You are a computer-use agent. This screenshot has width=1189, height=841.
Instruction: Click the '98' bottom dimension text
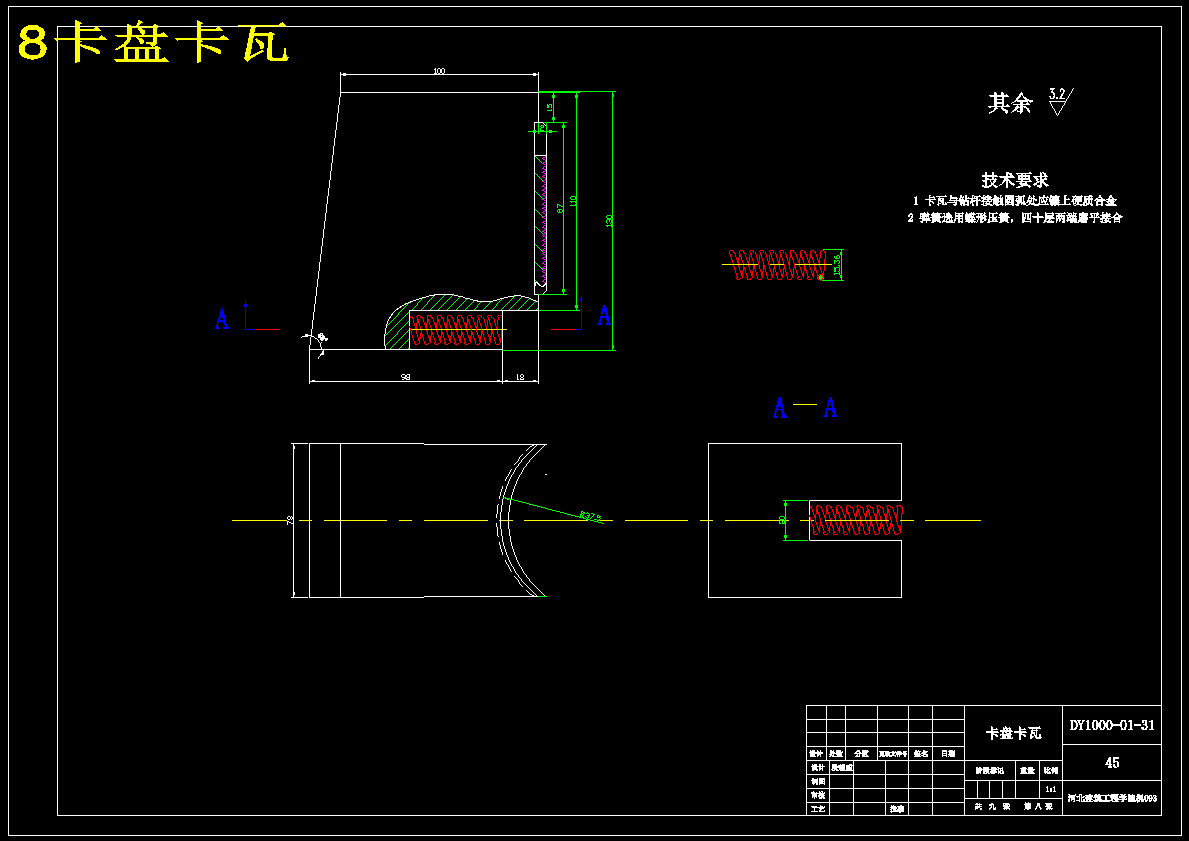[x=406, y=377]
